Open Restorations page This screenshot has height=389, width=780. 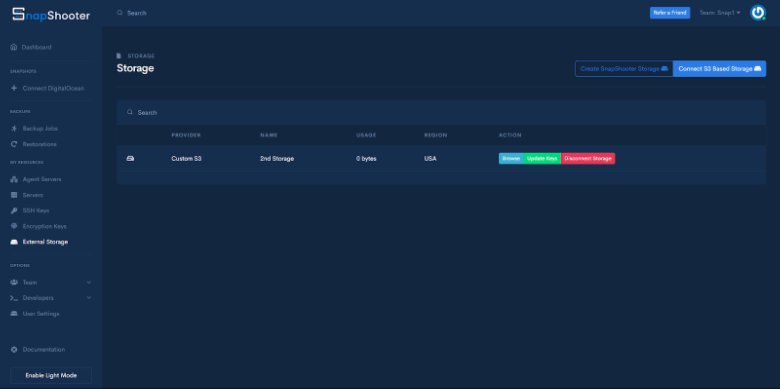click(40, 144)
